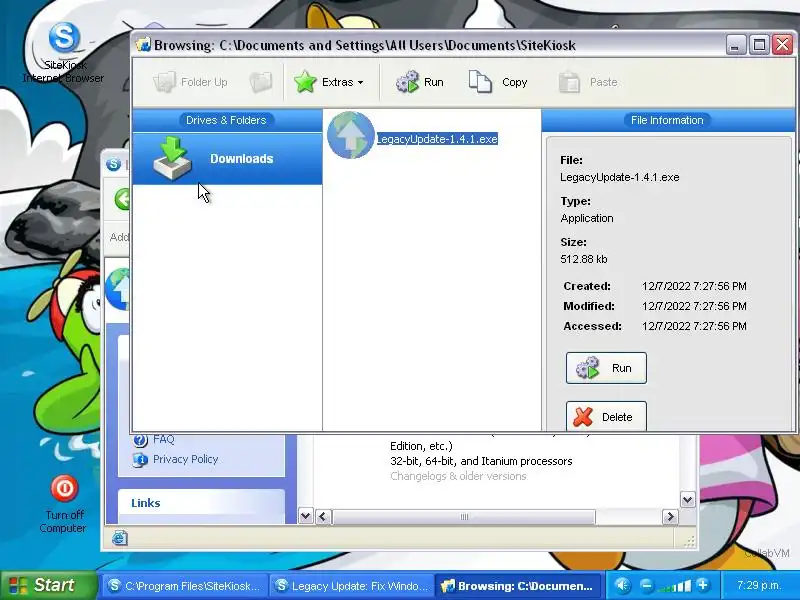Image resolution: width=800 pixels, height=600 pixels.
Task: Click the Links sidebar heading
Action: pos(146,503)
